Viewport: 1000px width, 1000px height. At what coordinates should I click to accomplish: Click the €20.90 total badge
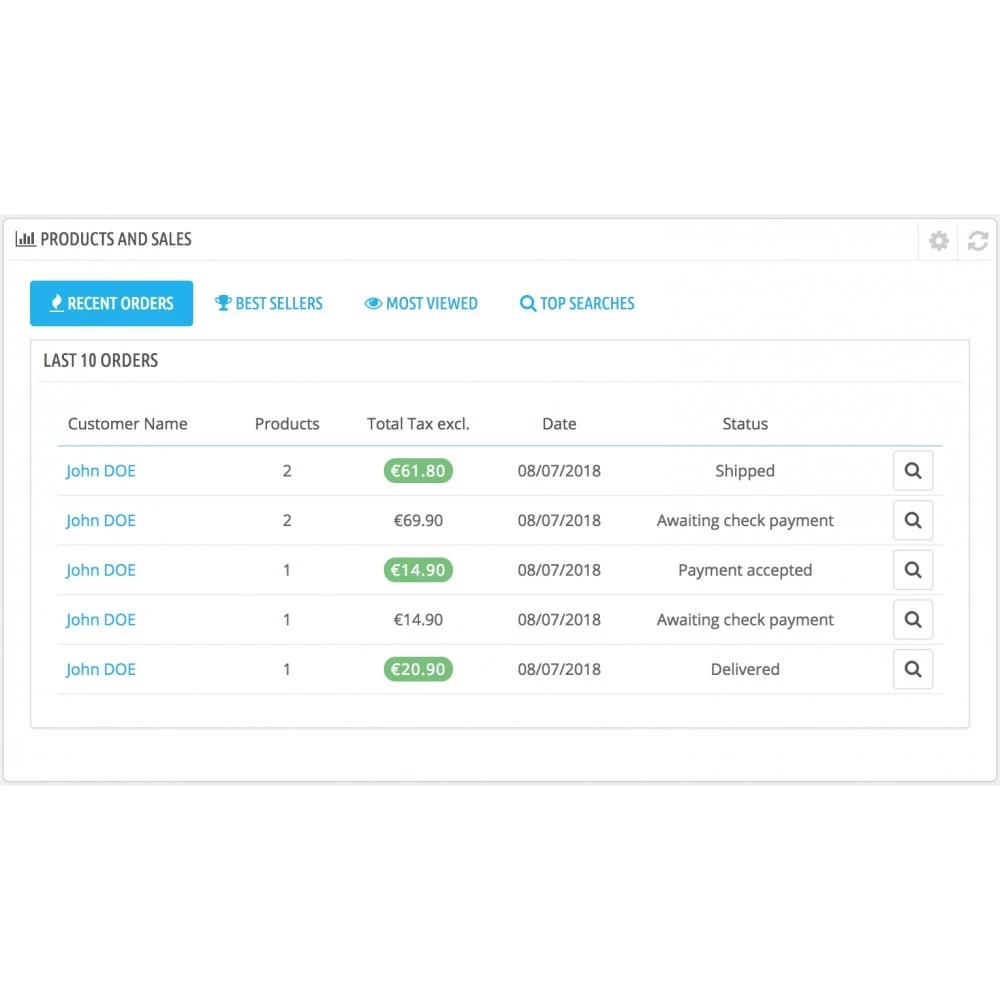418,669
